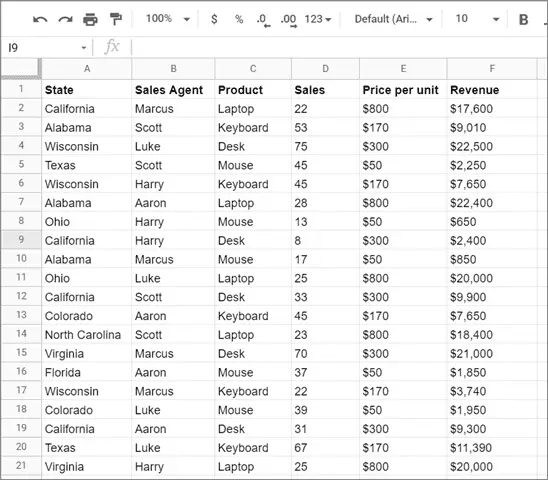Select the cell with sales value 33
Screen dimensions: 548x480
[325, 297]
